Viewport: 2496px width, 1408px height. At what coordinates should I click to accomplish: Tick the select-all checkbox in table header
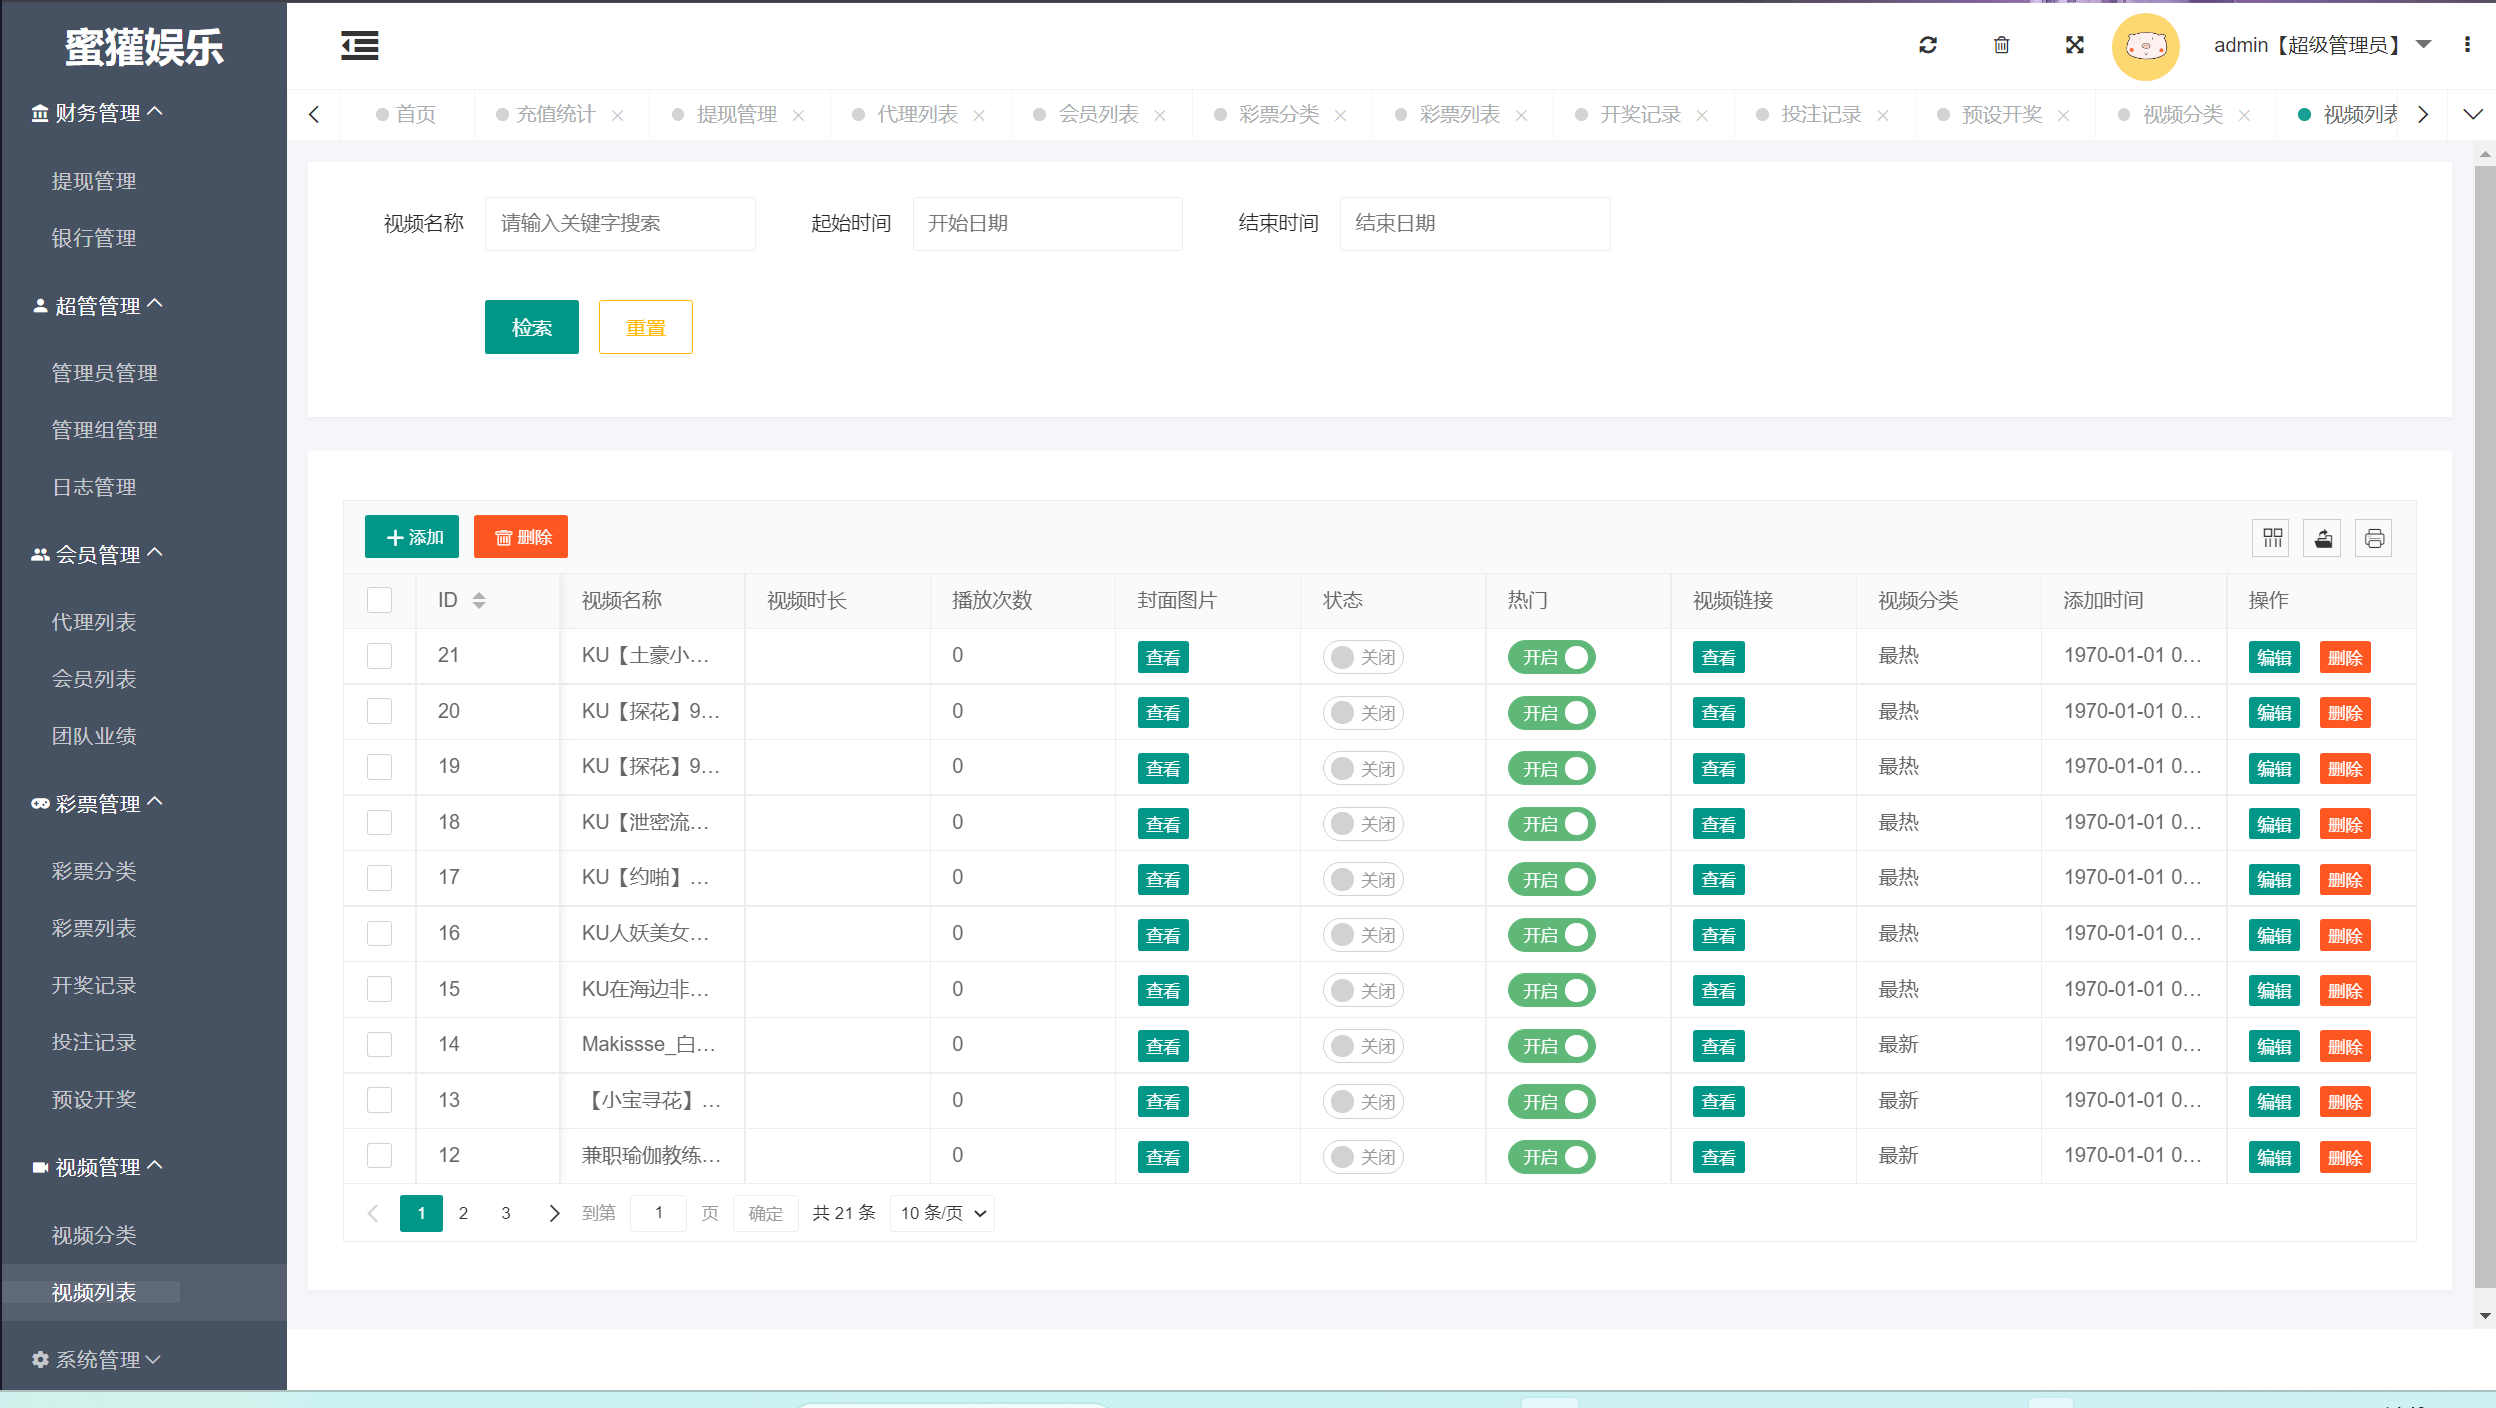pos(379,600)
